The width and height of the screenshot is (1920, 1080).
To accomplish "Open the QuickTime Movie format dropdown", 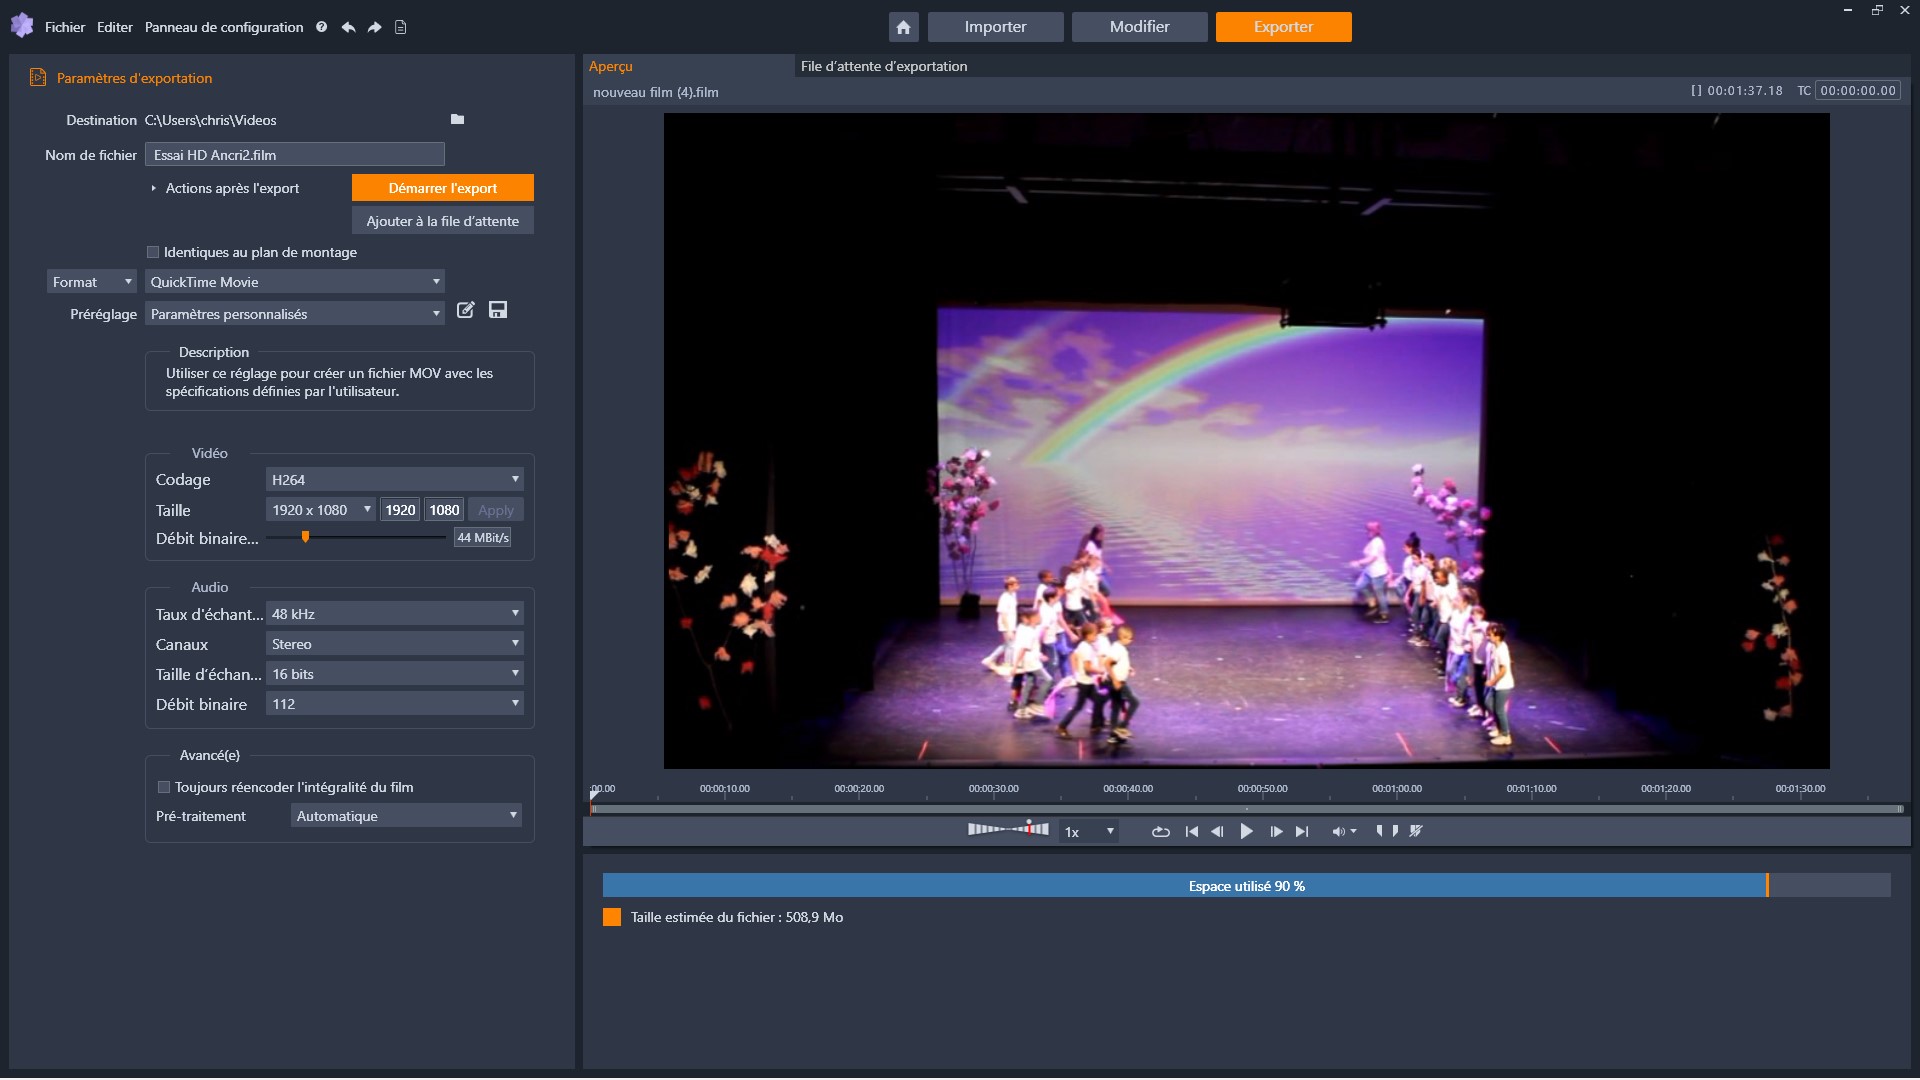I will [x=294, y=282].
